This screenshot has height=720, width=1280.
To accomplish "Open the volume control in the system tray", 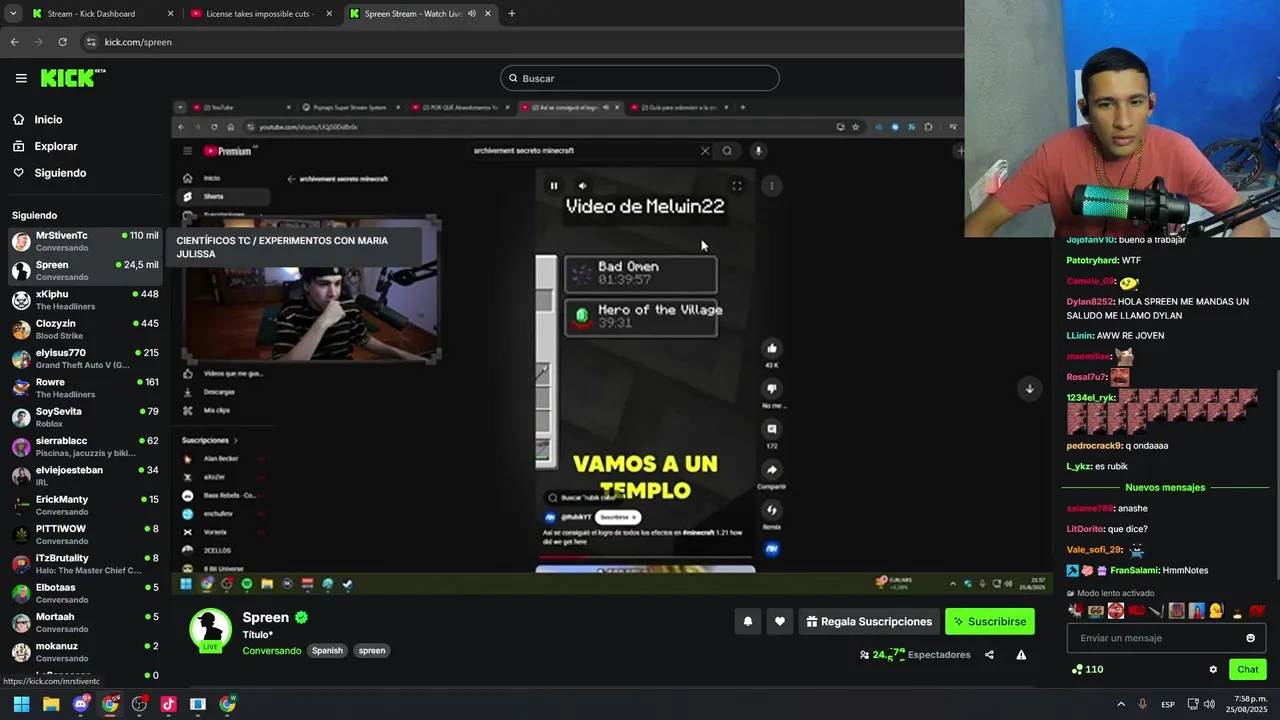I will click(1209, 704).
